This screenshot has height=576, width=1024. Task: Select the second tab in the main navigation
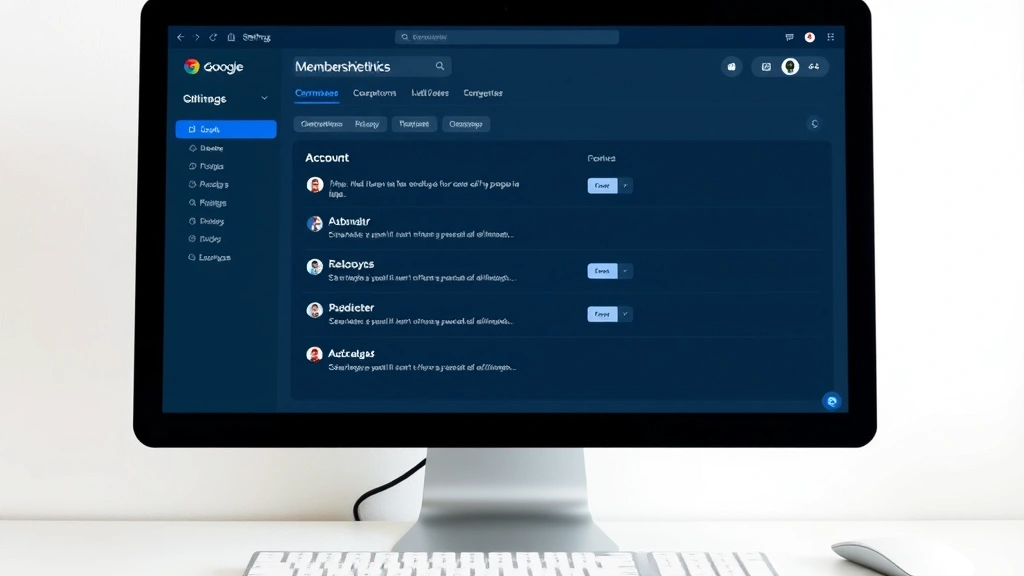click(x=374, y=93)
